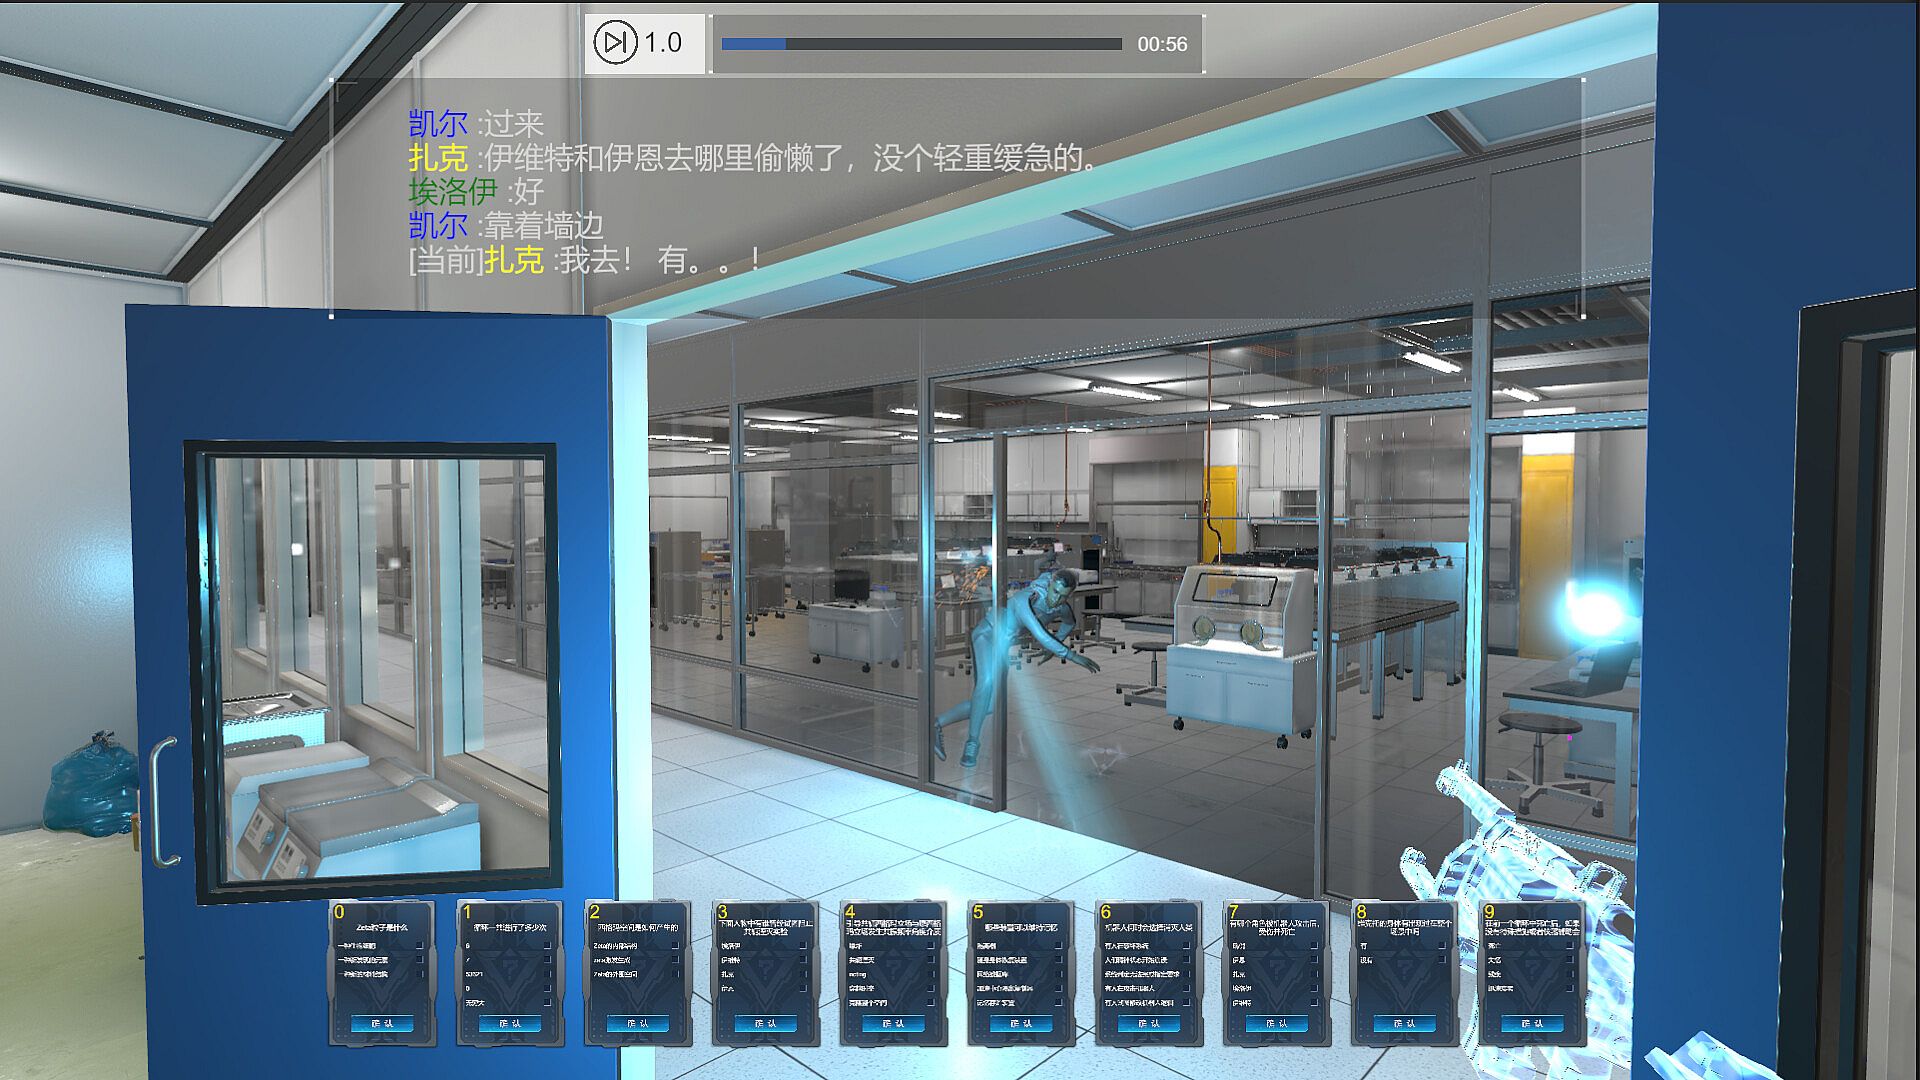Screen dimensions: 1920x1080
Task: Click the 1.0 playback speed label
Action: click(x=663, y=43)
